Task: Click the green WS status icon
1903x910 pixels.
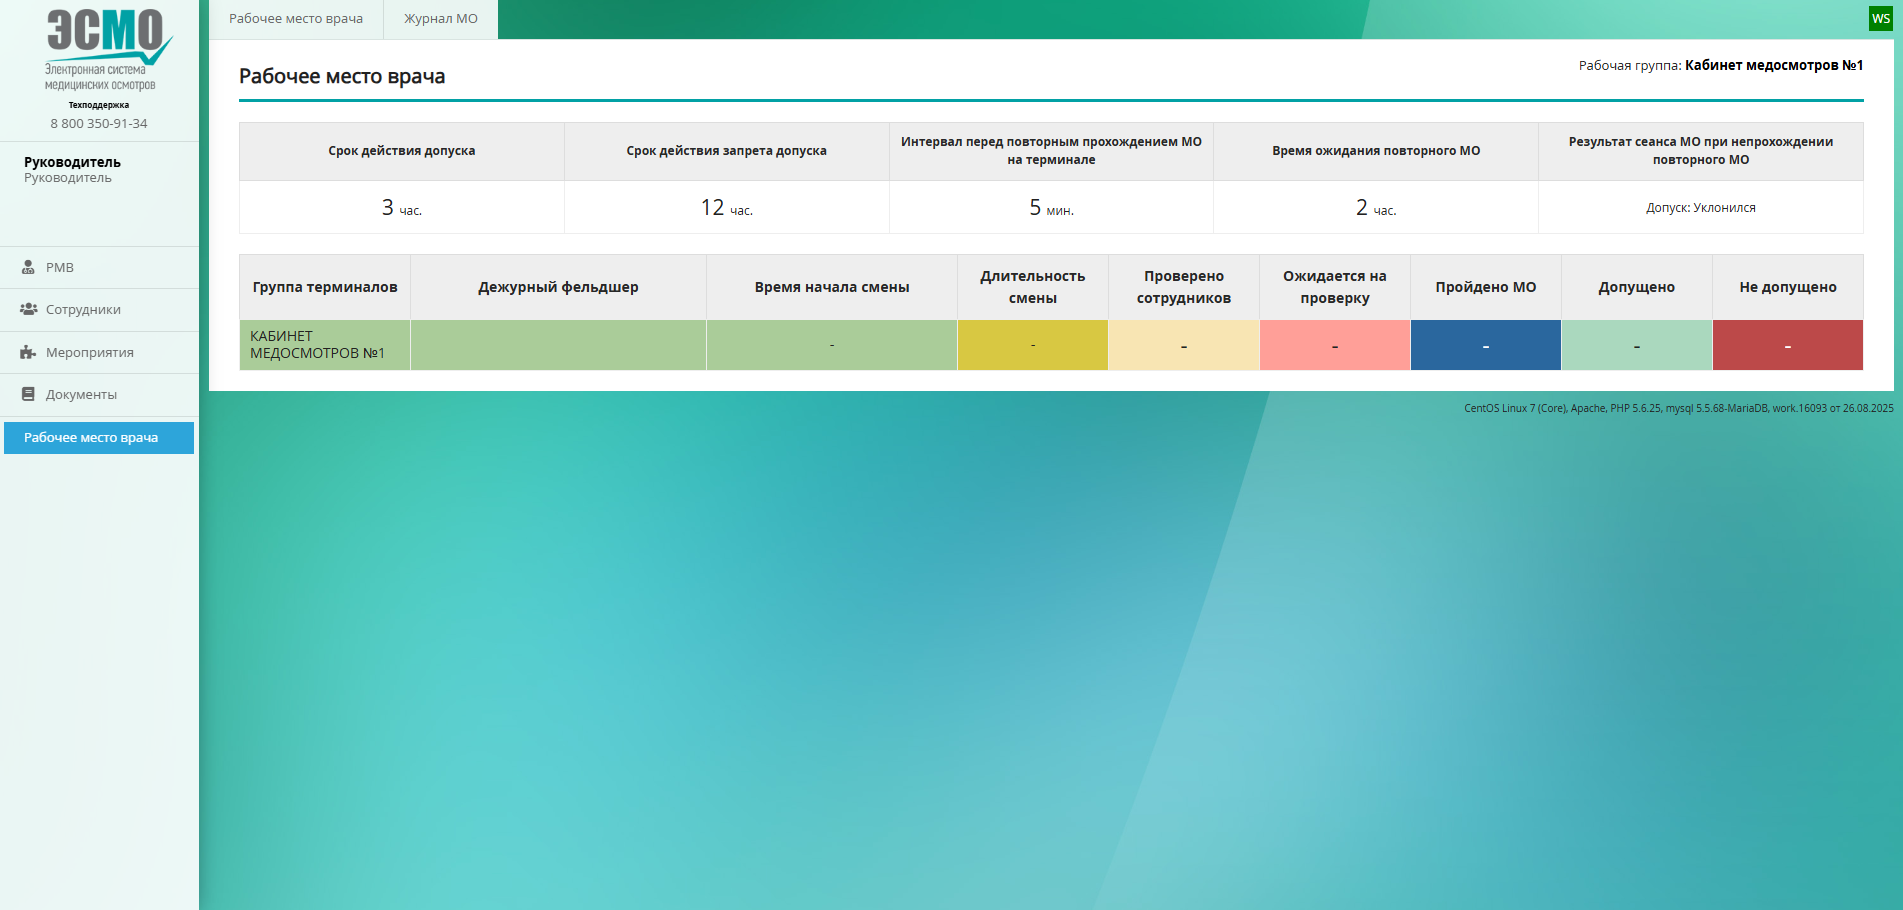Action: pyautogui.click(x=1880, y=19)
